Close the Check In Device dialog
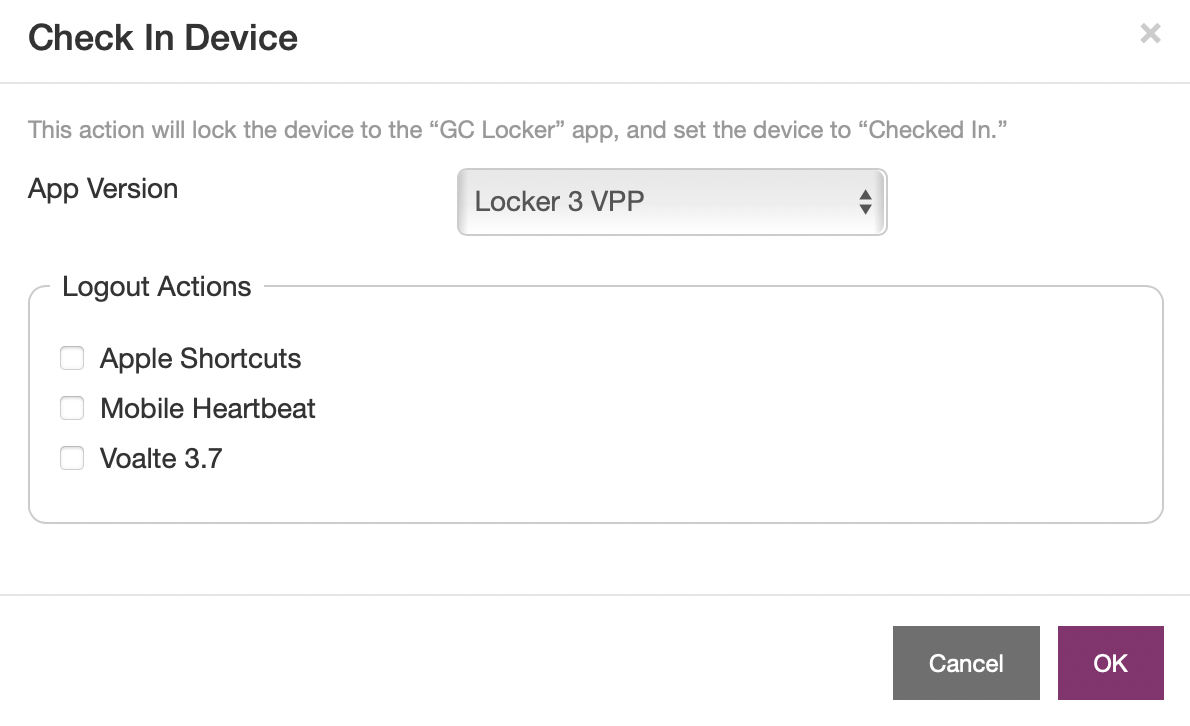This screenshot has height=726, width=1190. (x=1150, y=34)
